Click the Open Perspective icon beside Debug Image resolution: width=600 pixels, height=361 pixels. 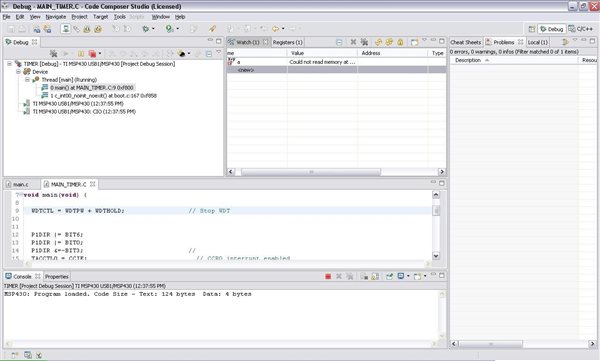tap(532, 29)
